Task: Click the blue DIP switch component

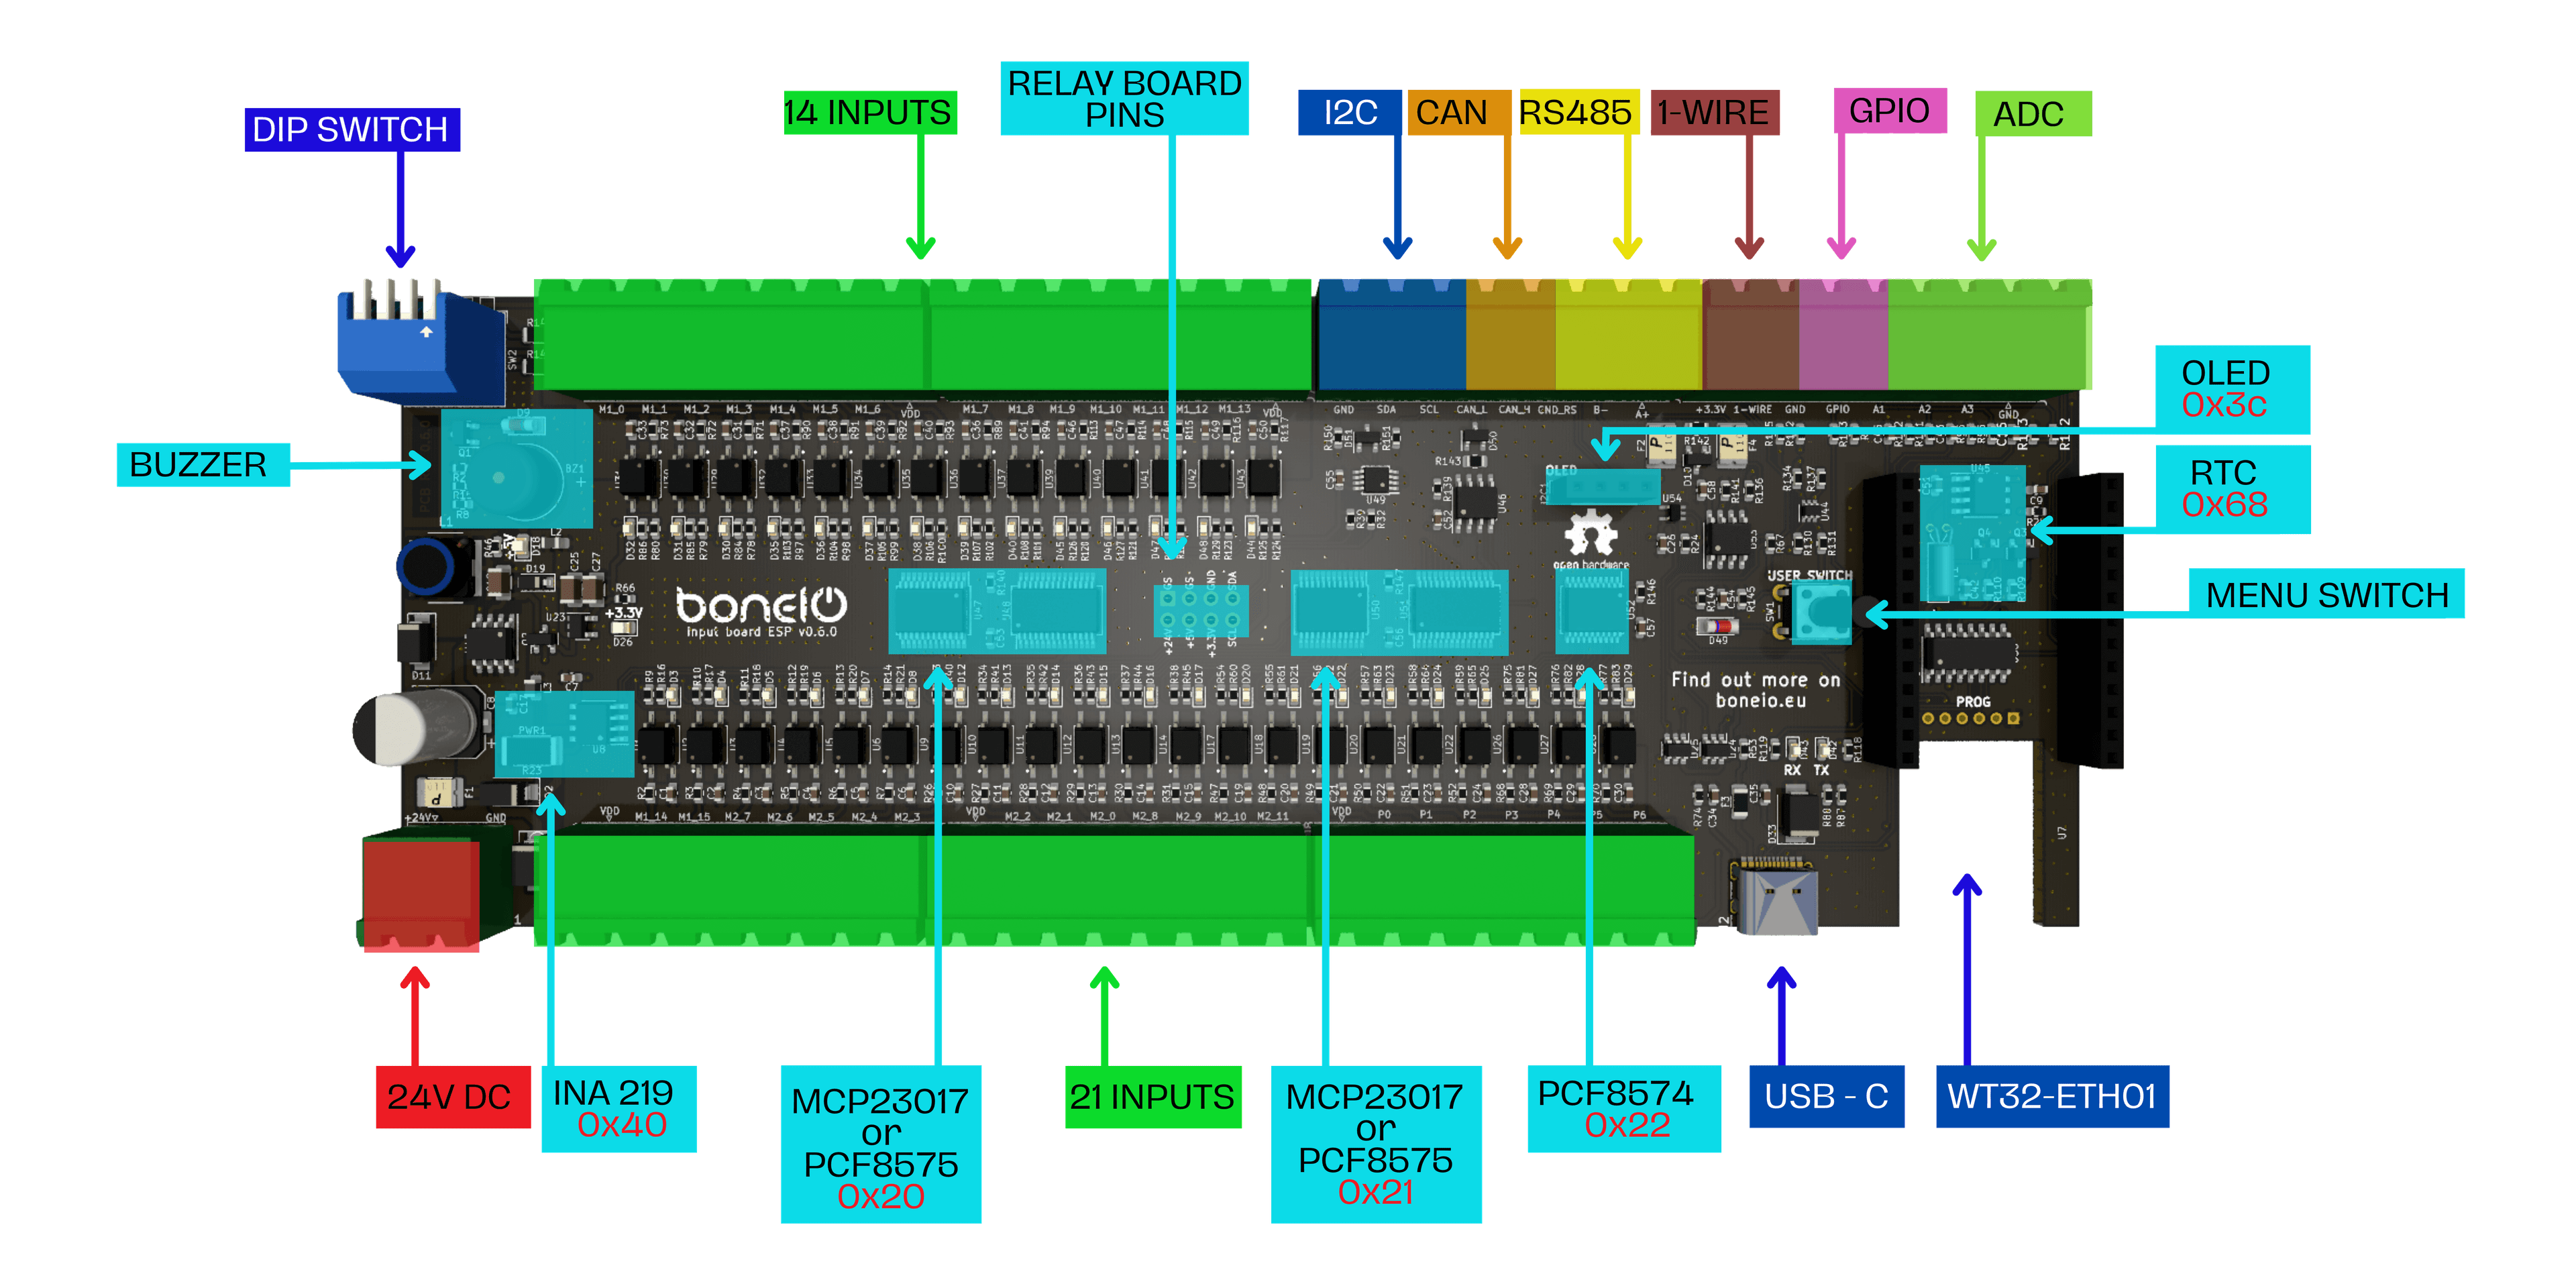Action: click(x=420, y=341)
